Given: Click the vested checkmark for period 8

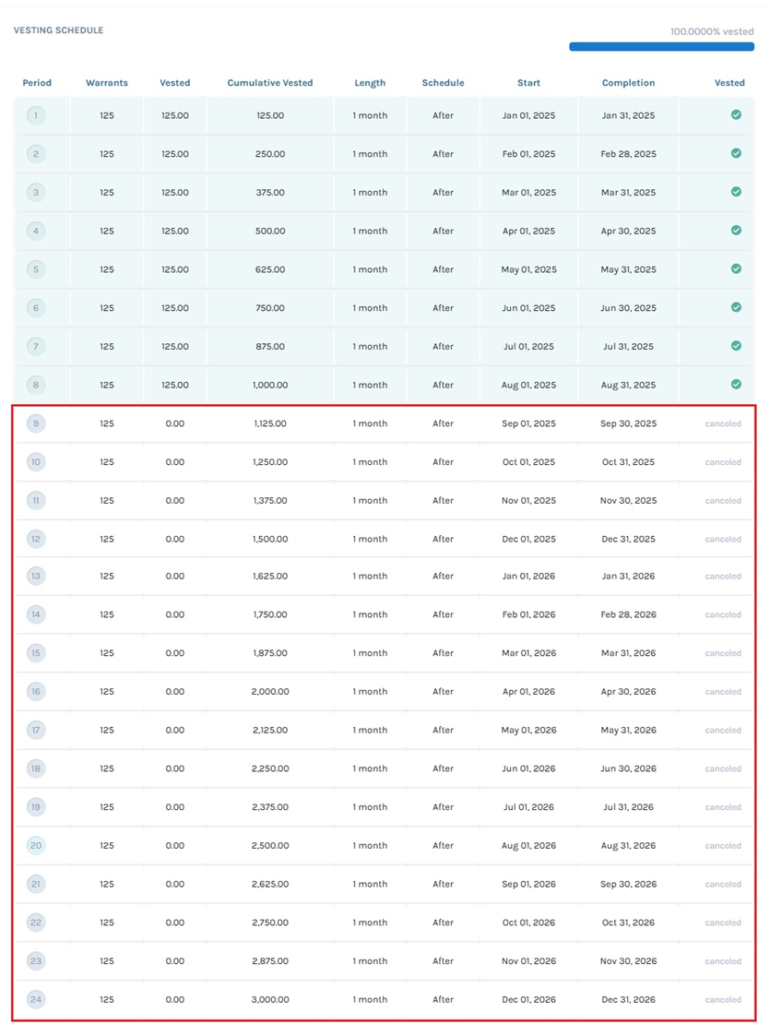Looking at the screenshot, I should 736,384.
